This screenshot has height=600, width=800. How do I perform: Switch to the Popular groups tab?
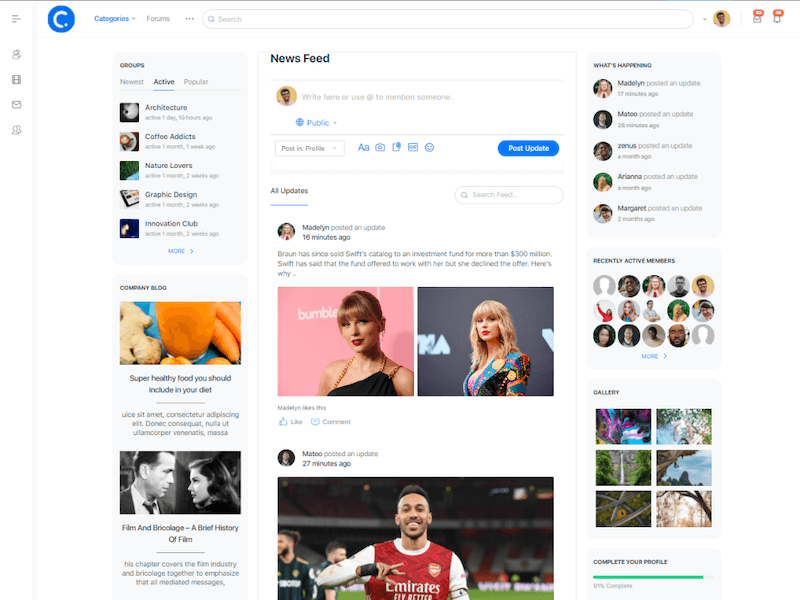click(196, 82)
